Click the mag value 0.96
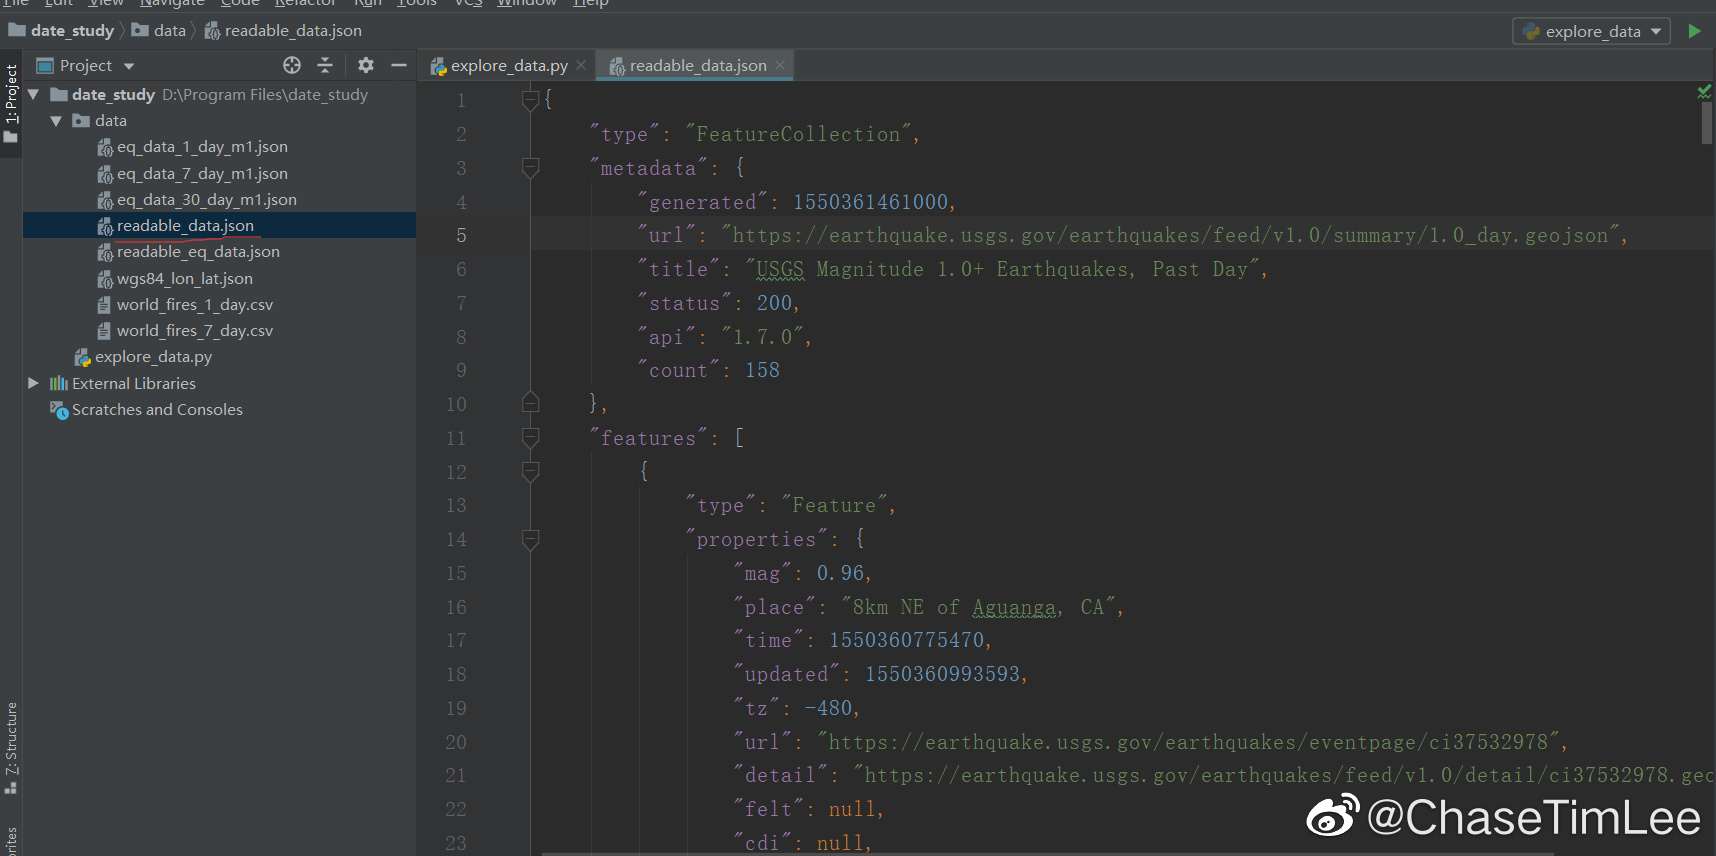 click(x=840, y=573)
